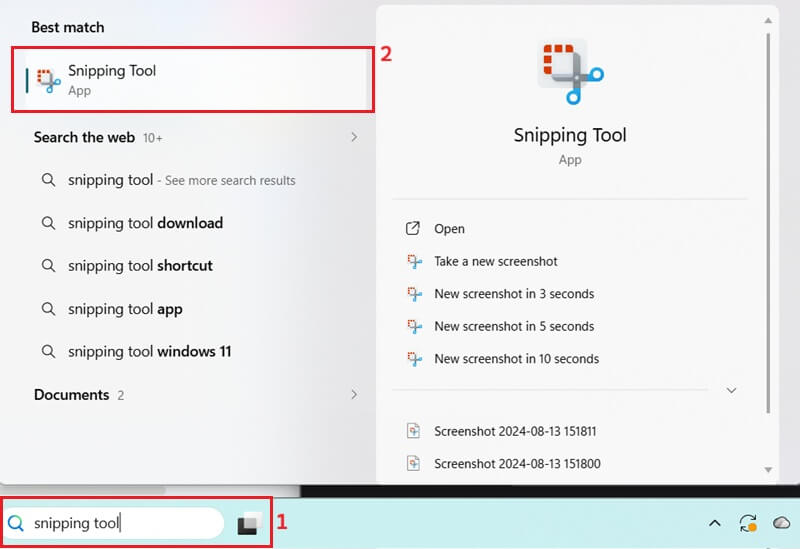Click file icon for Screenshot 2024-08-13 151800

tap(413, 463)
